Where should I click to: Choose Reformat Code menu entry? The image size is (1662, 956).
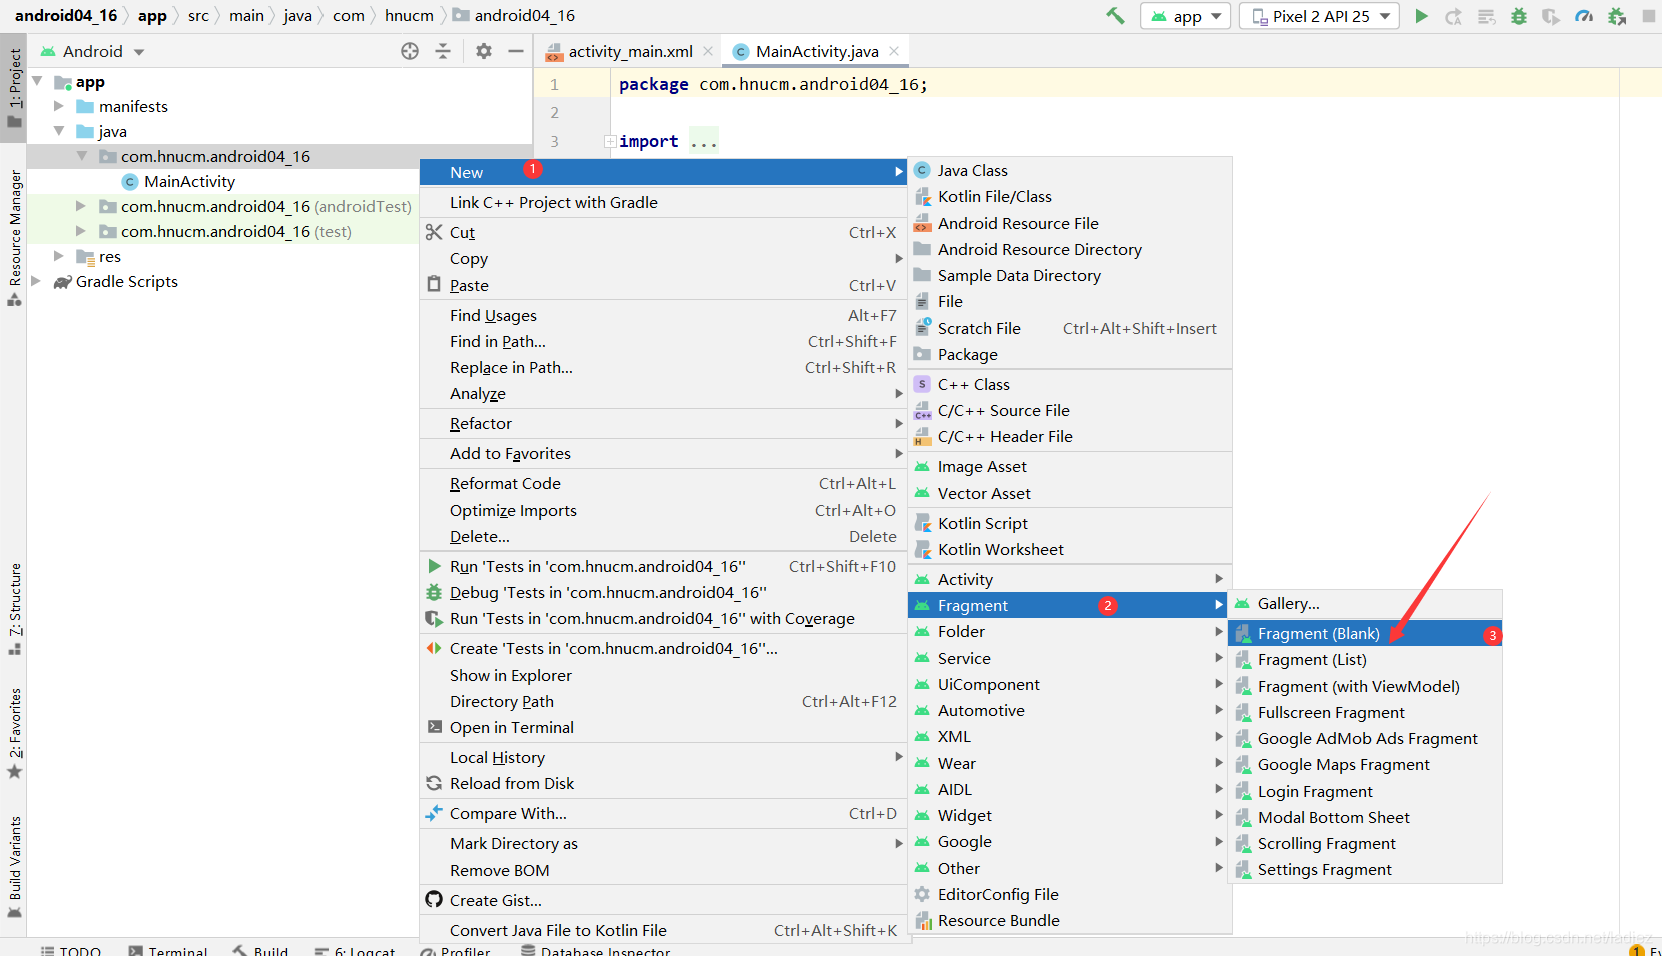tap(663, 483)
